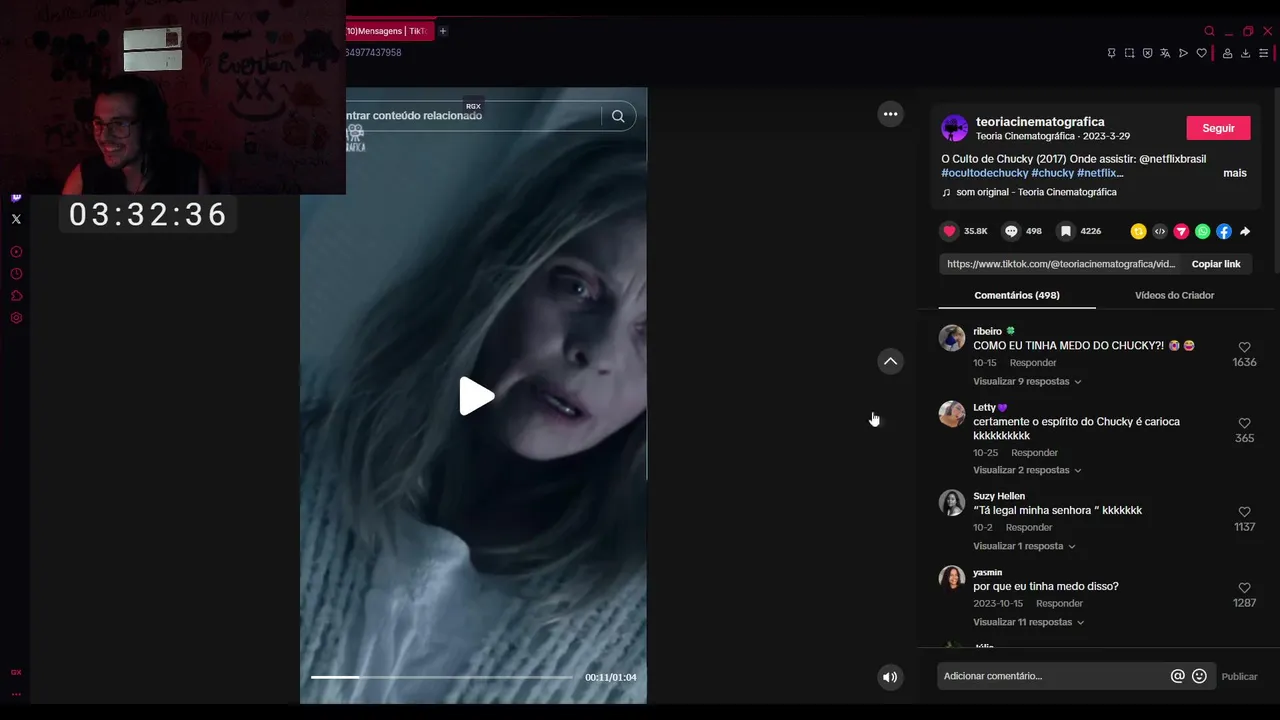Expand the description with 'mais'
1280x720 pixels.
point(1235,173)
